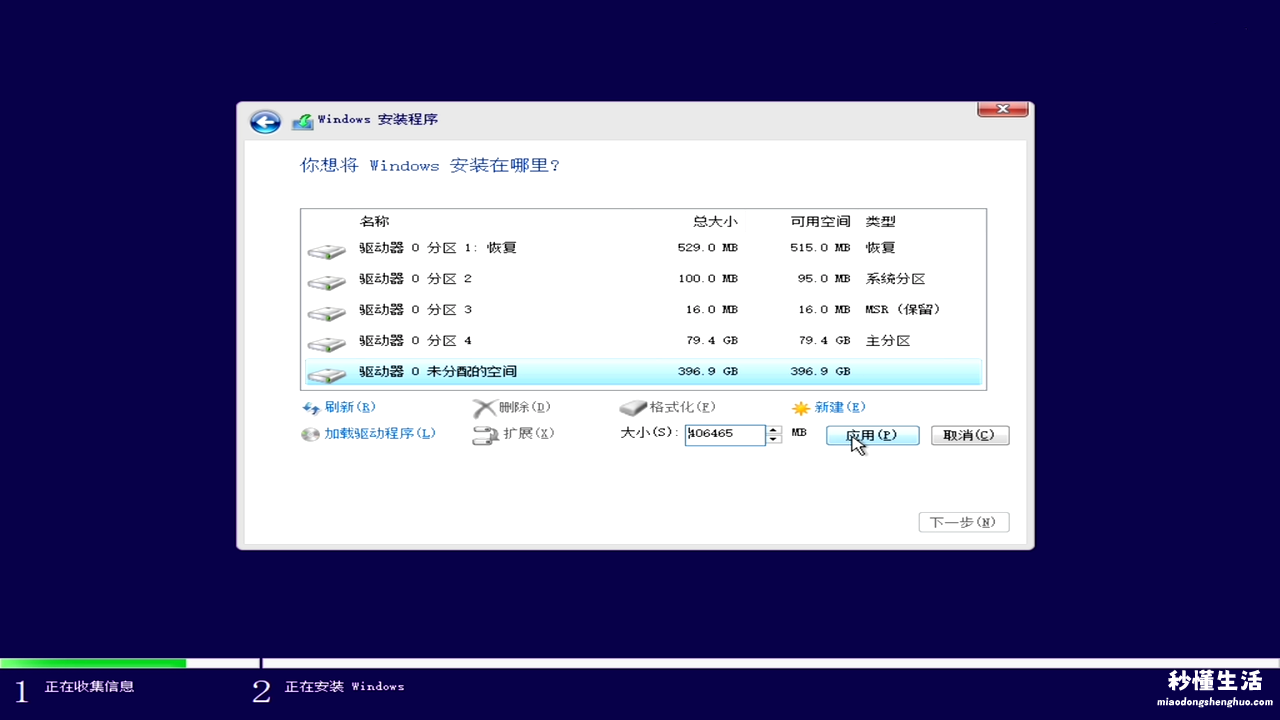Click the 删除 X icon
This screenshot has height=720, width=1280.
(x=484, y=408)
